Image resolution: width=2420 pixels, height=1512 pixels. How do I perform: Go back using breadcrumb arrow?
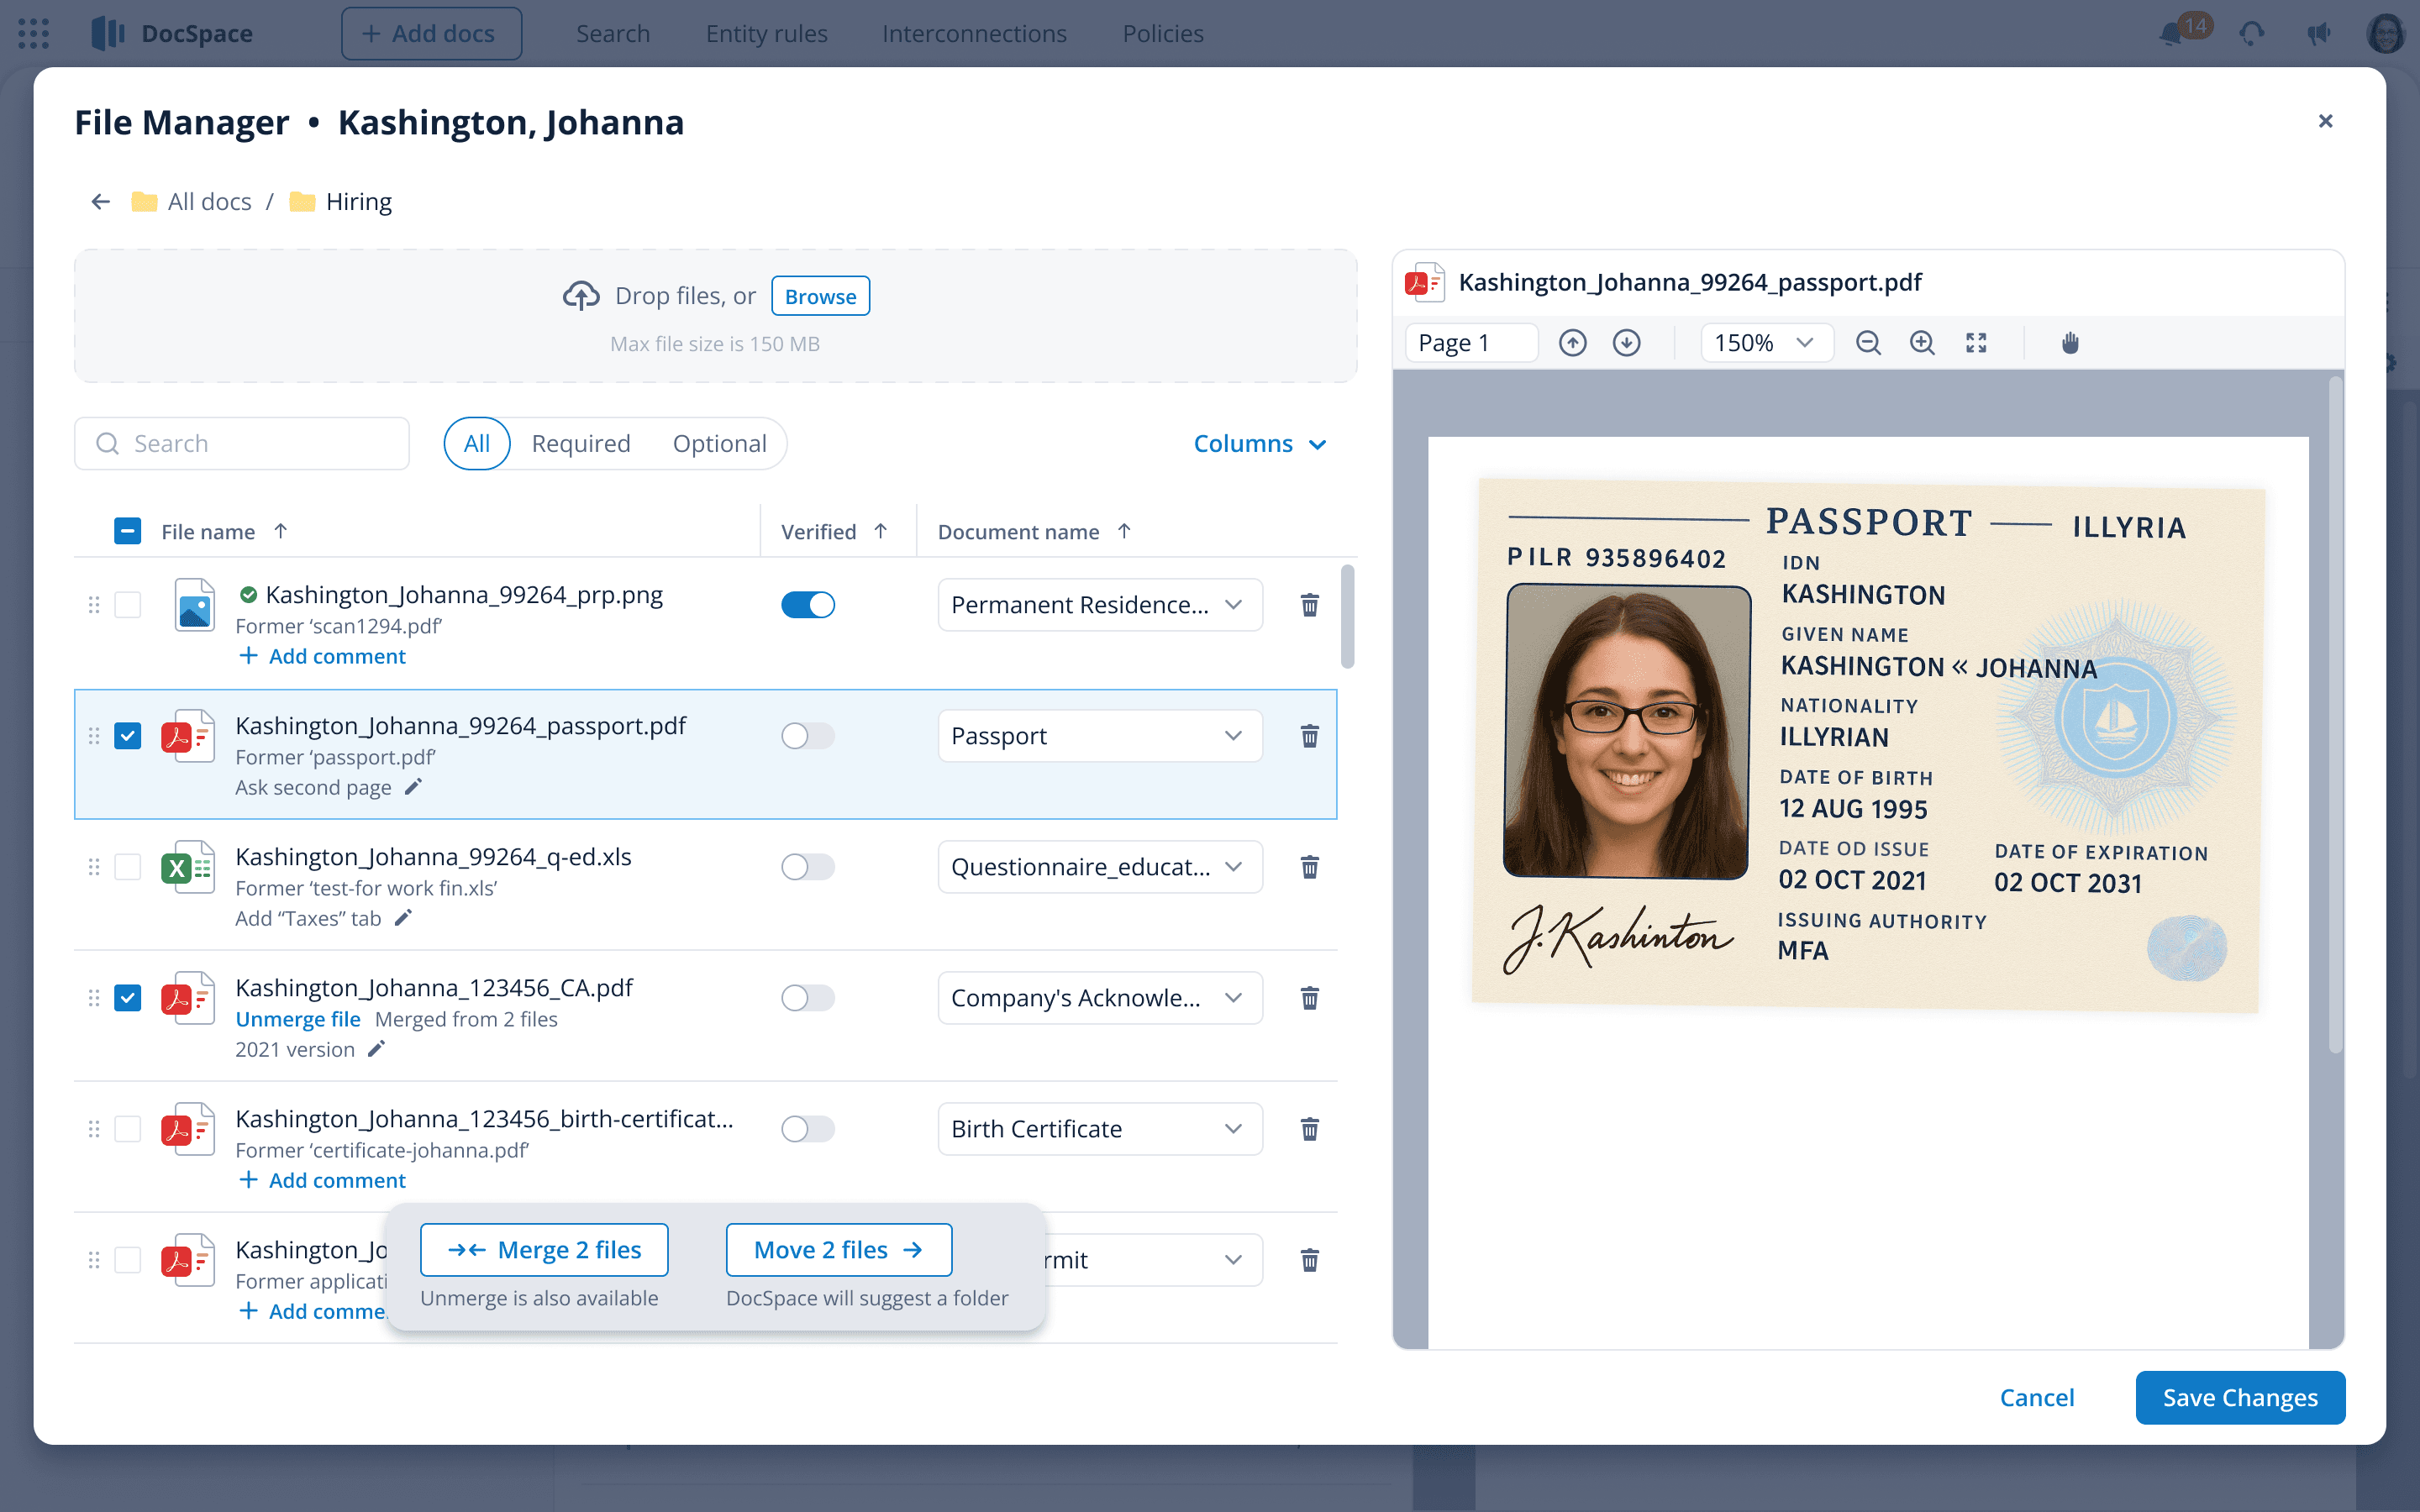click(100, 202)
